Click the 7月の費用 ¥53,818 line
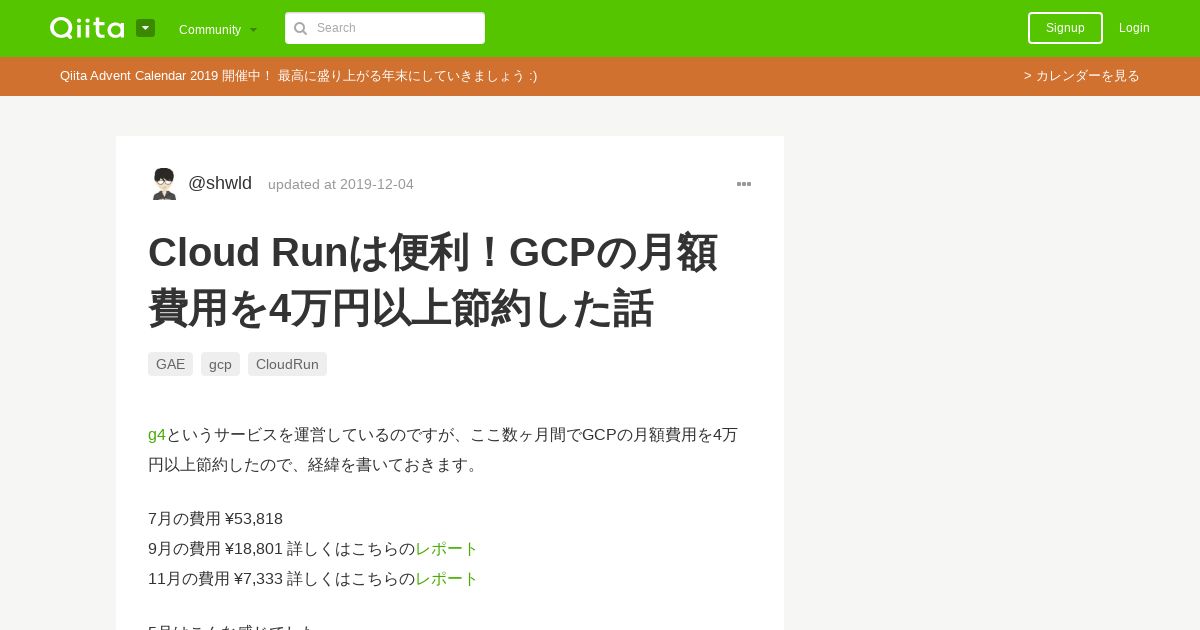The width and height of the screenshot is (1200, 630). point(215,519)
